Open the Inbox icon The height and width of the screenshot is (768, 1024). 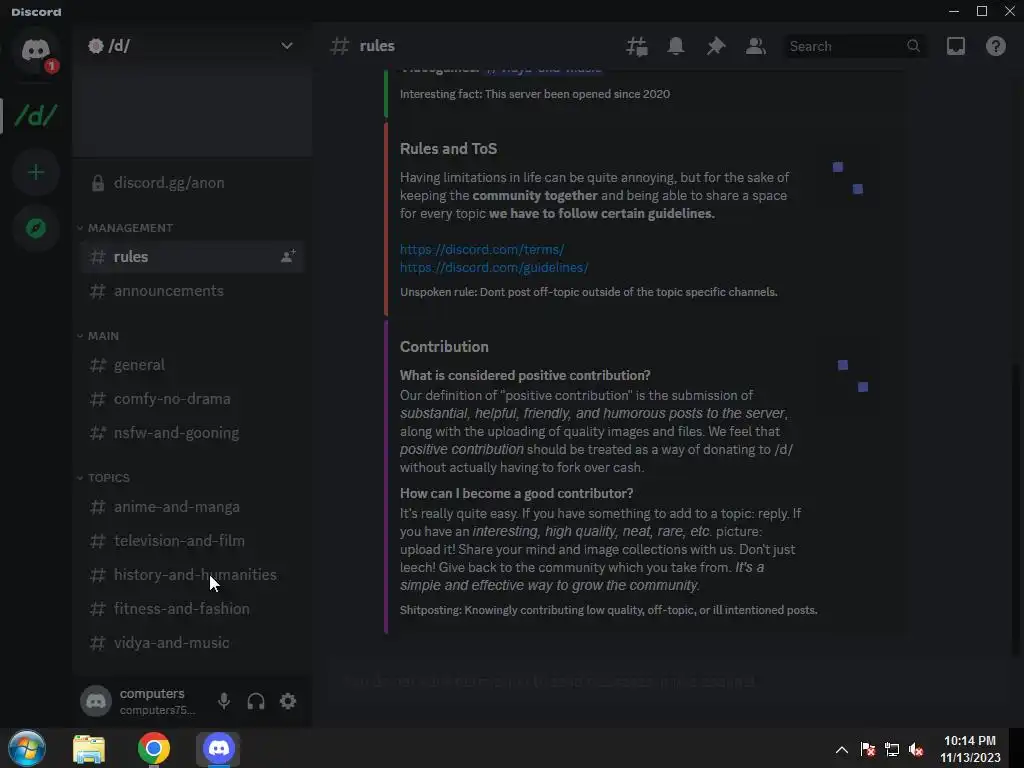coord(956,46)
